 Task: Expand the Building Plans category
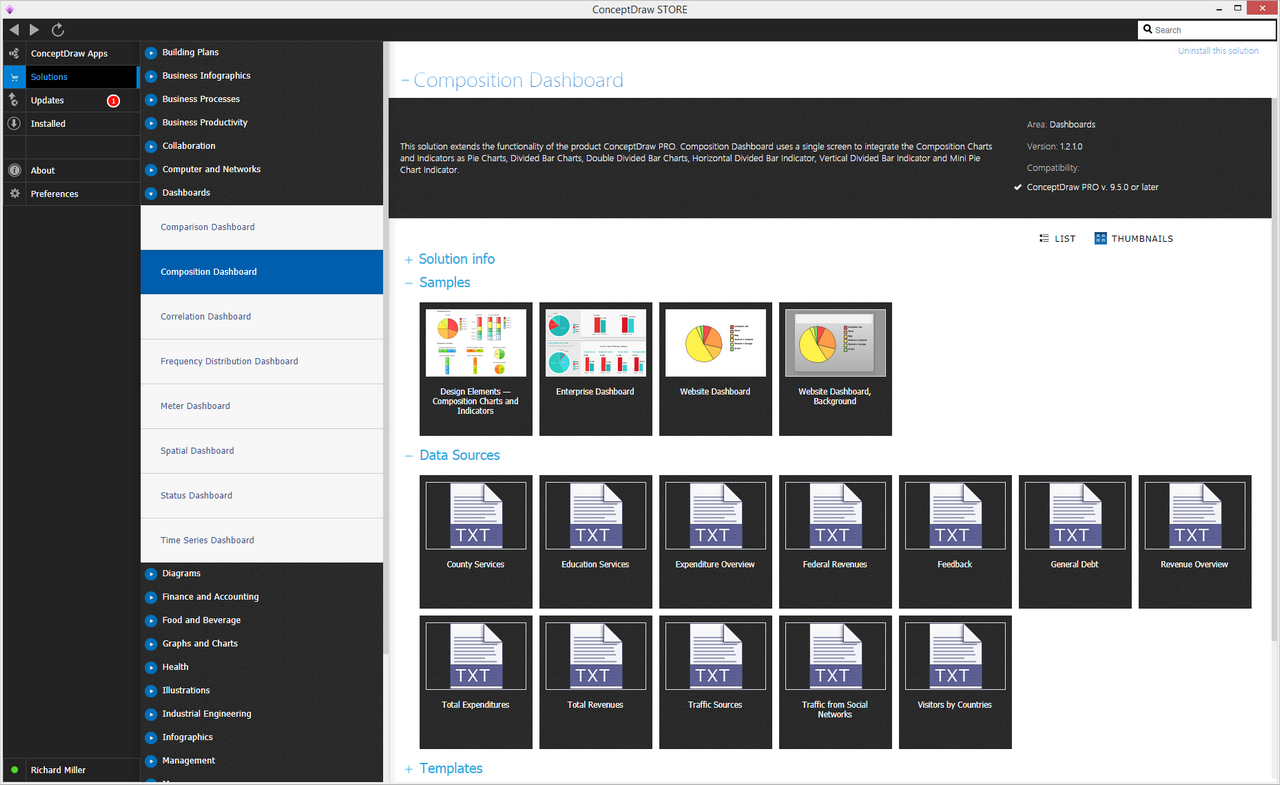pyautogui.click(x=190, y=53)
